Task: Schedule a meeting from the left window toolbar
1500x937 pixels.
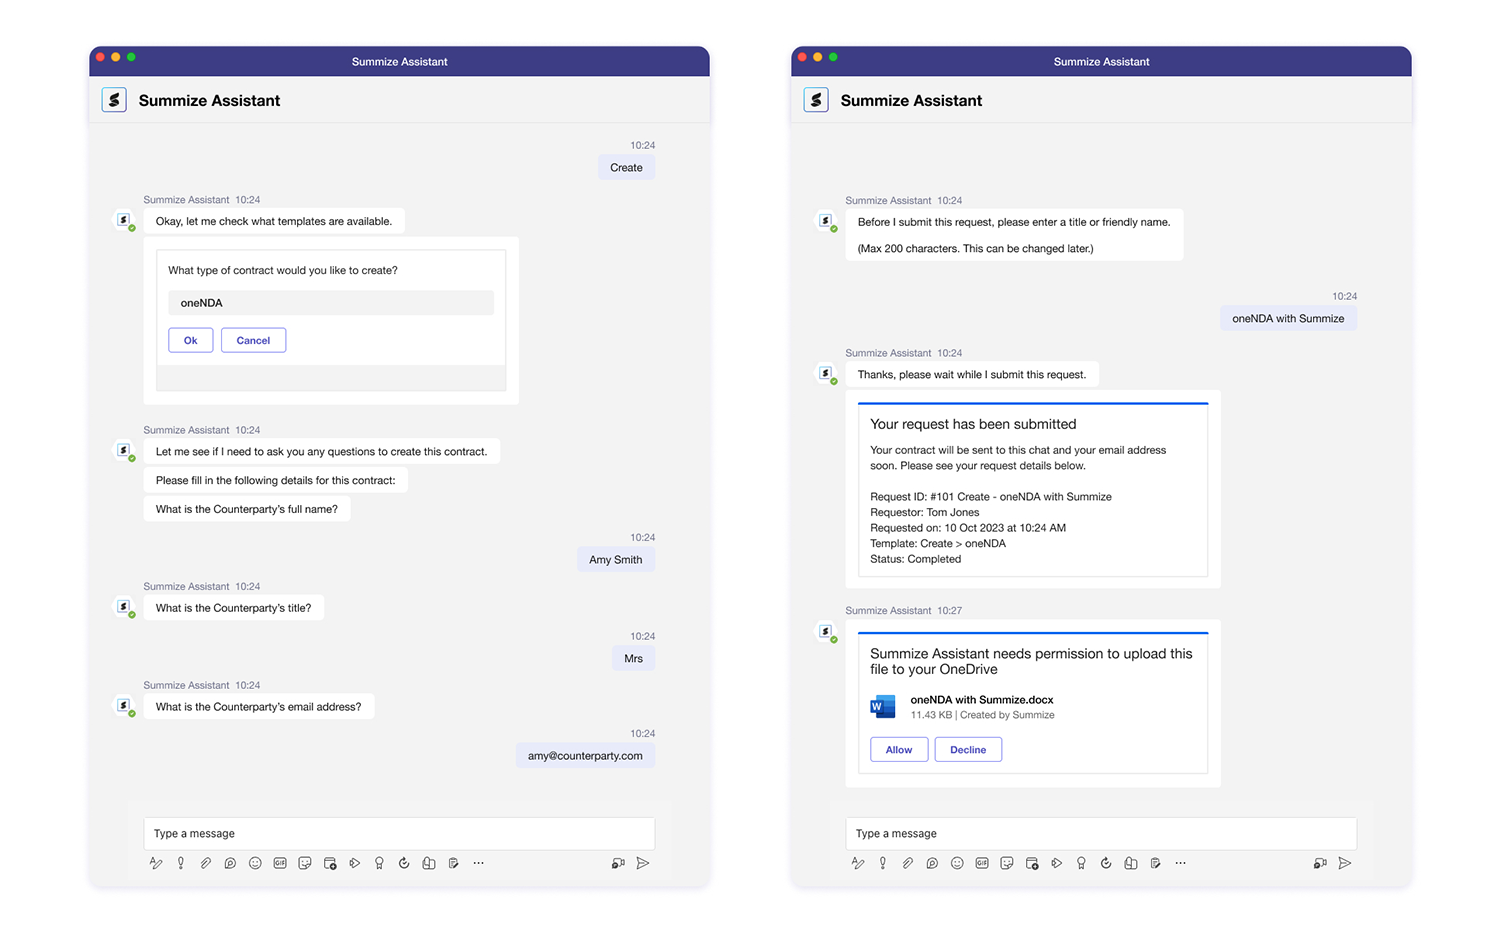Action: point(330,863)
